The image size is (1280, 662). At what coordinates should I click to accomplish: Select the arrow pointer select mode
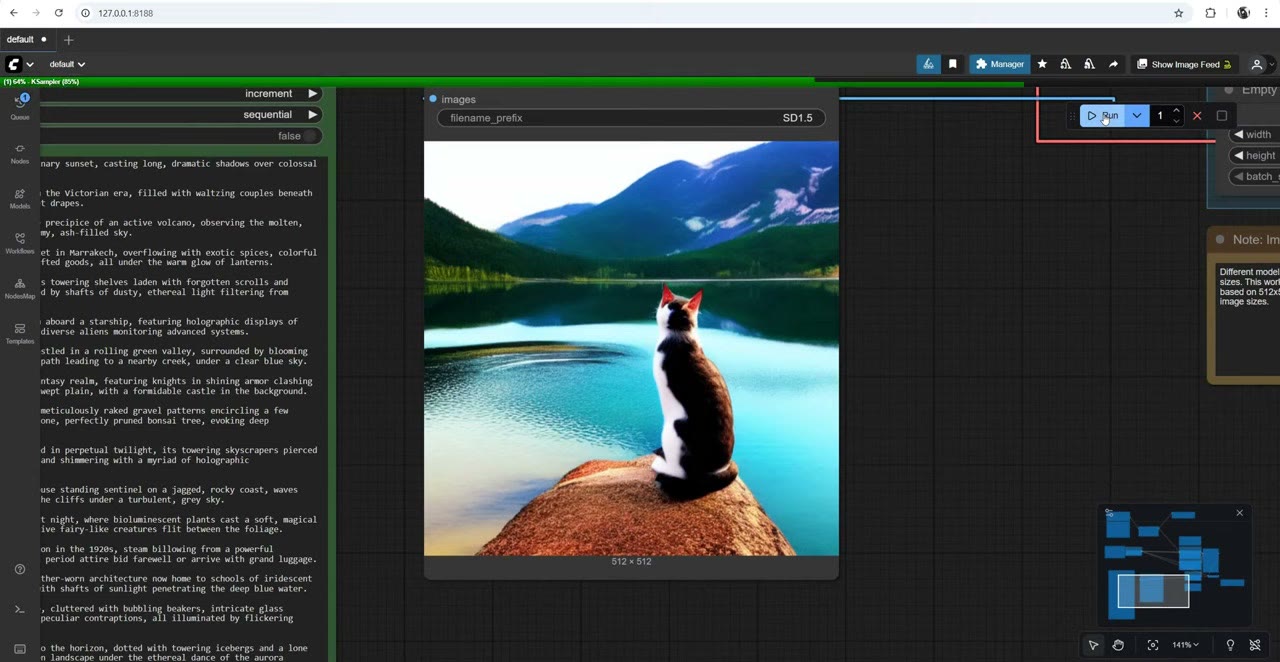coord(1094,645)
